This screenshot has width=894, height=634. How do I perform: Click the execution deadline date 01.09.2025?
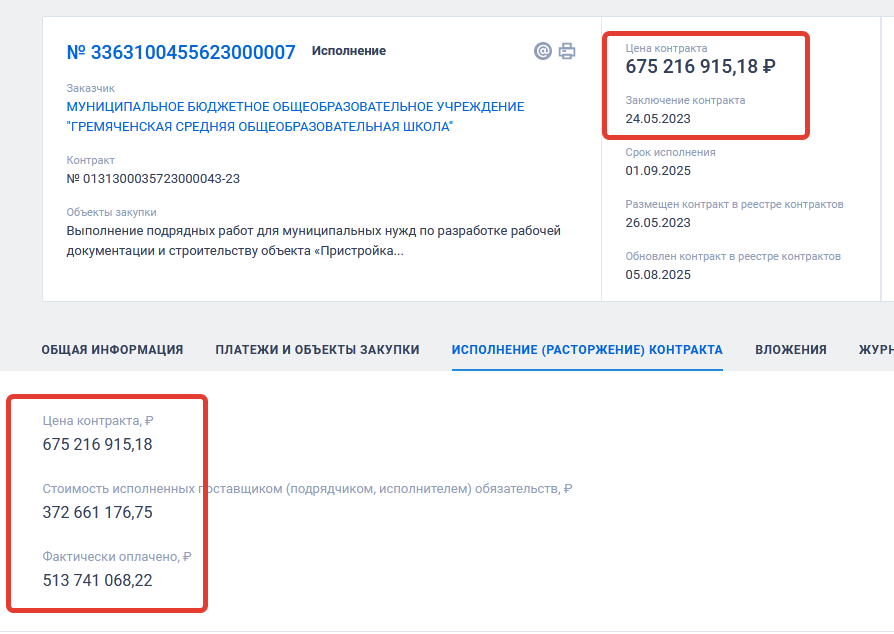[658, 171]
